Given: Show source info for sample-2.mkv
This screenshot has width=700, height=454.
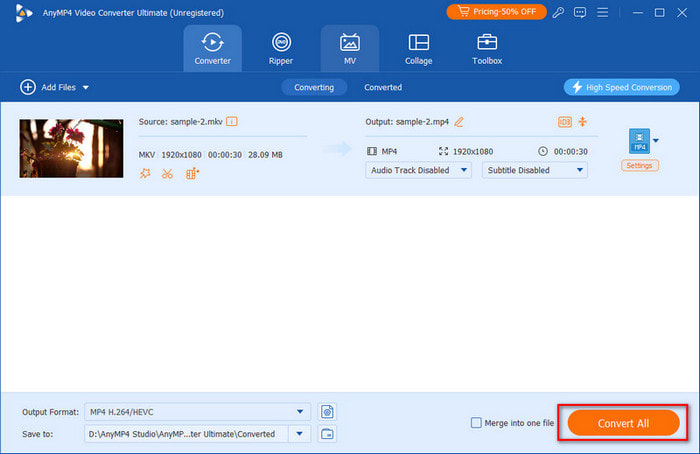Looking at the screenshot, I should pyautogui.click(x=232, y=121).
